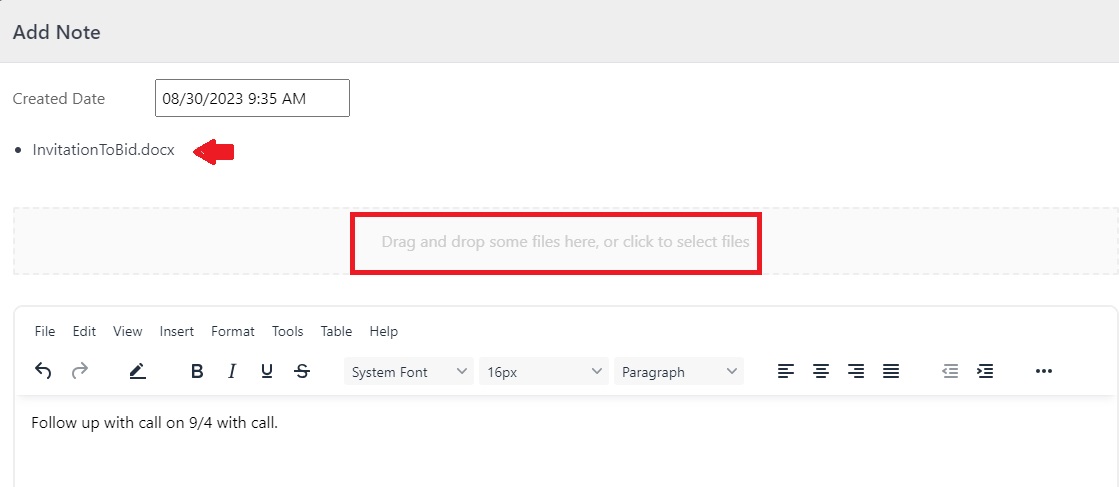Open the Format menu
Image resolution: width=1119 pixels, height=487 pixels.
(233, 331)
